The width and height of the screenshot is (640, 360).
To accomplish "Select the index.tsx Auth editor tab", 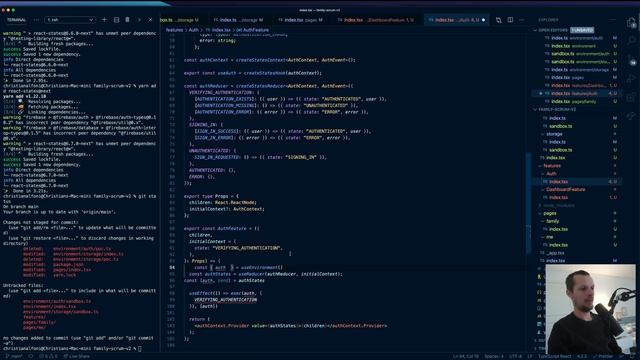I will 456,20.
